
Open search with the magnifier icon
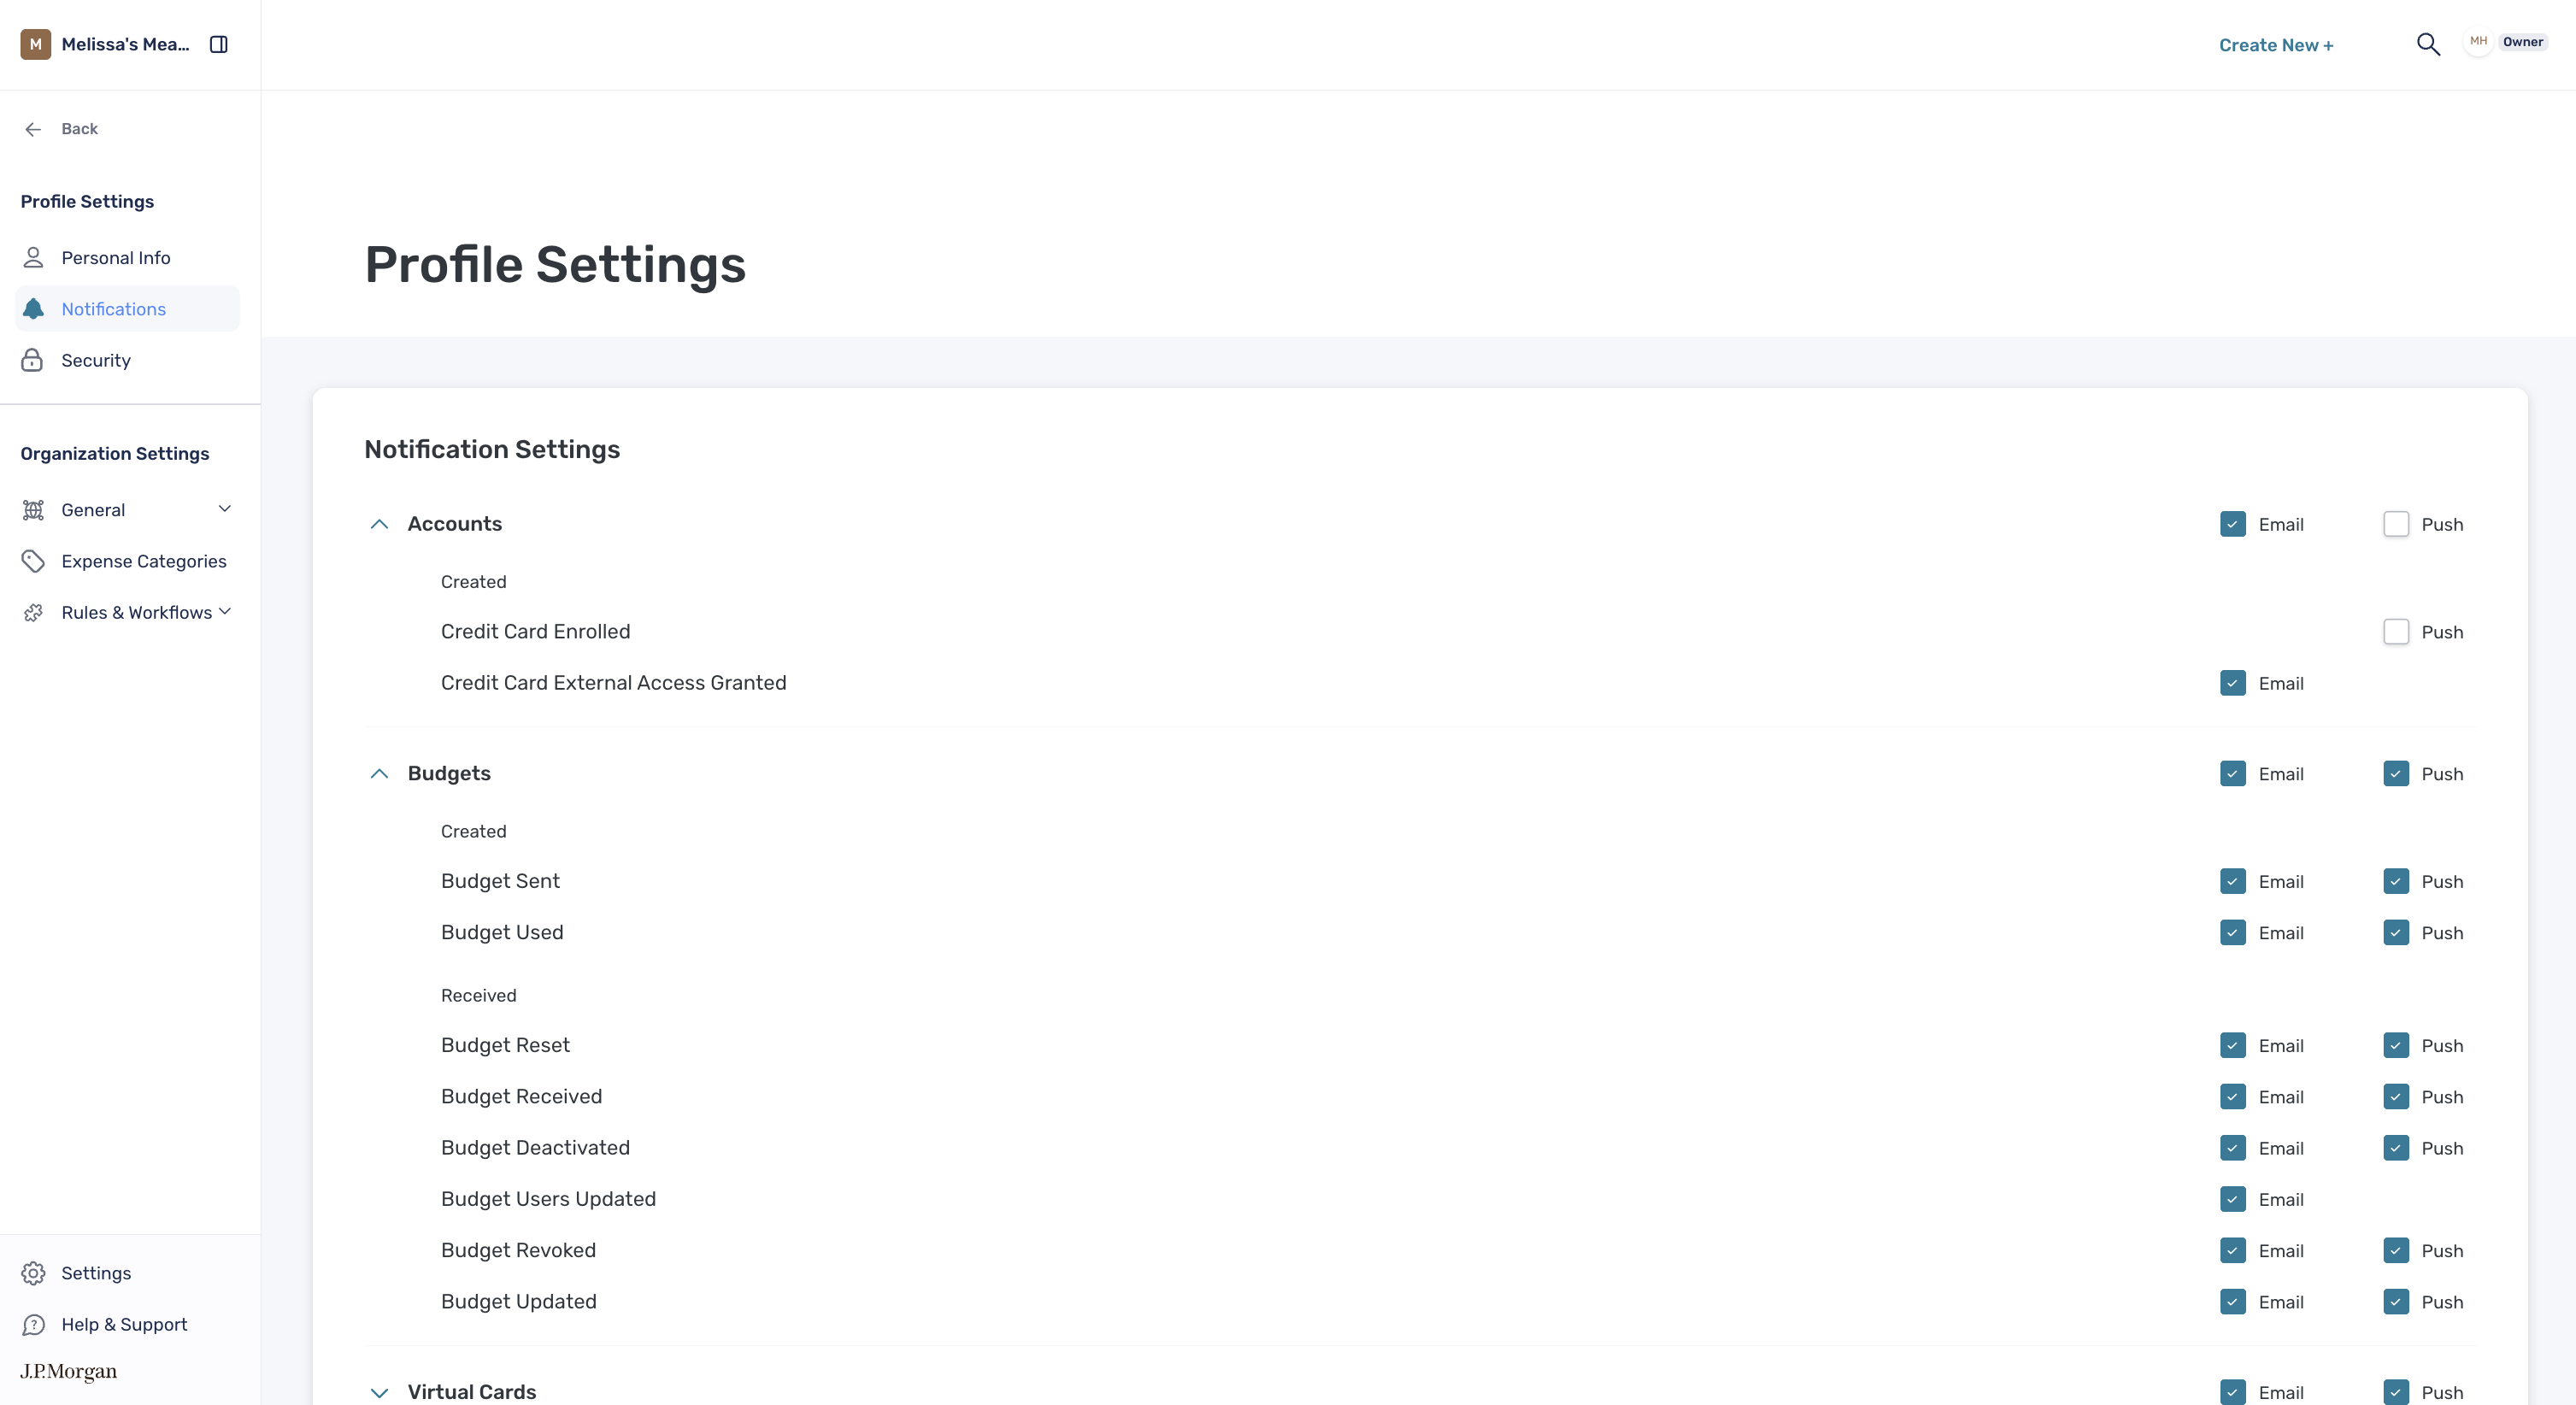(x=2428, y=44)
